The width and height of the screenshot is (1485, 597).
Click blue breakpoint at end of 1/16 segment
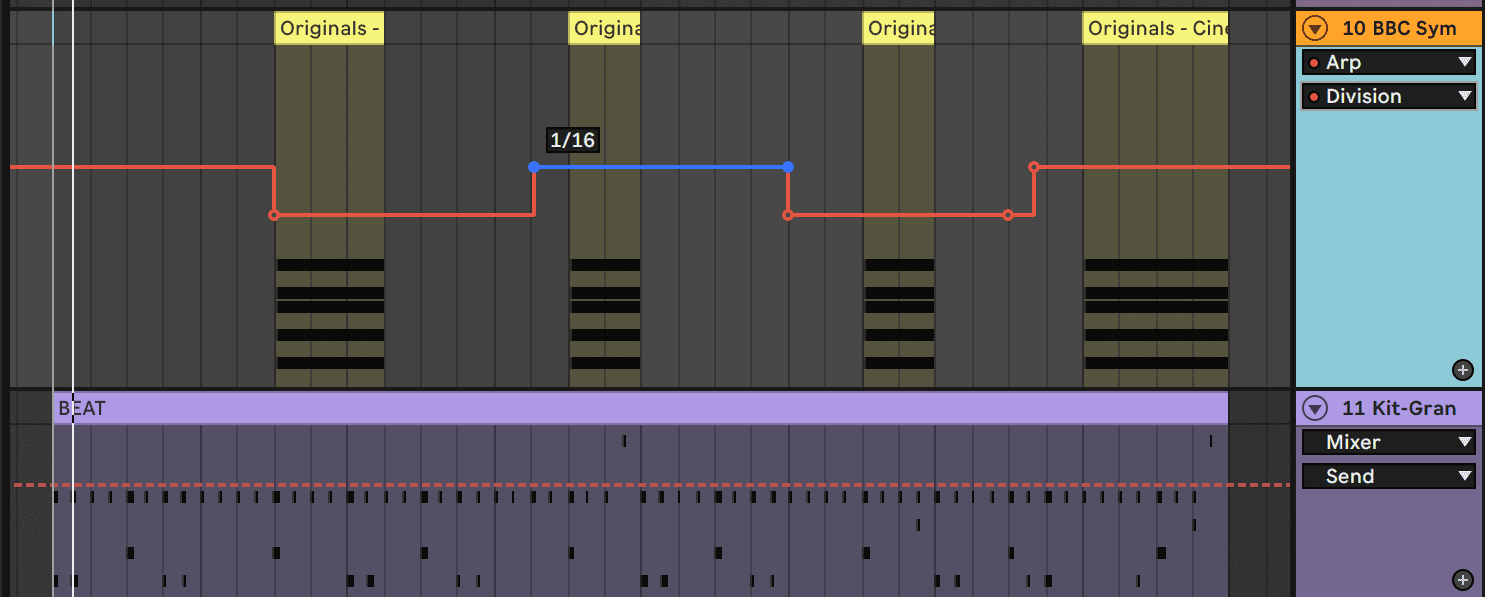788,167
